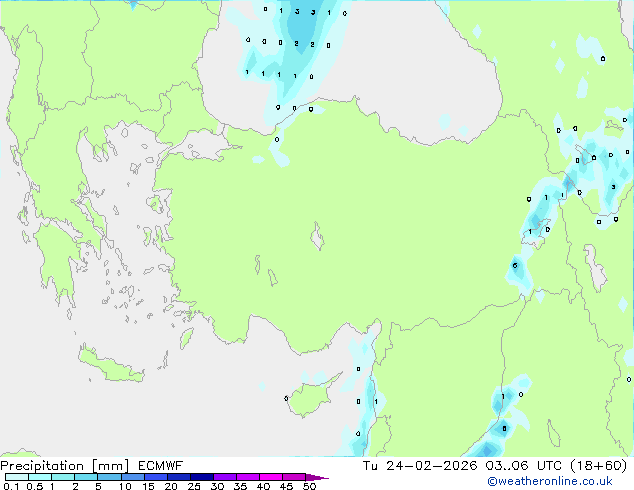Click the 'Precipitation [mm]' title text
This screenshot has height=490, width=634.
click(x=65, y=466)
